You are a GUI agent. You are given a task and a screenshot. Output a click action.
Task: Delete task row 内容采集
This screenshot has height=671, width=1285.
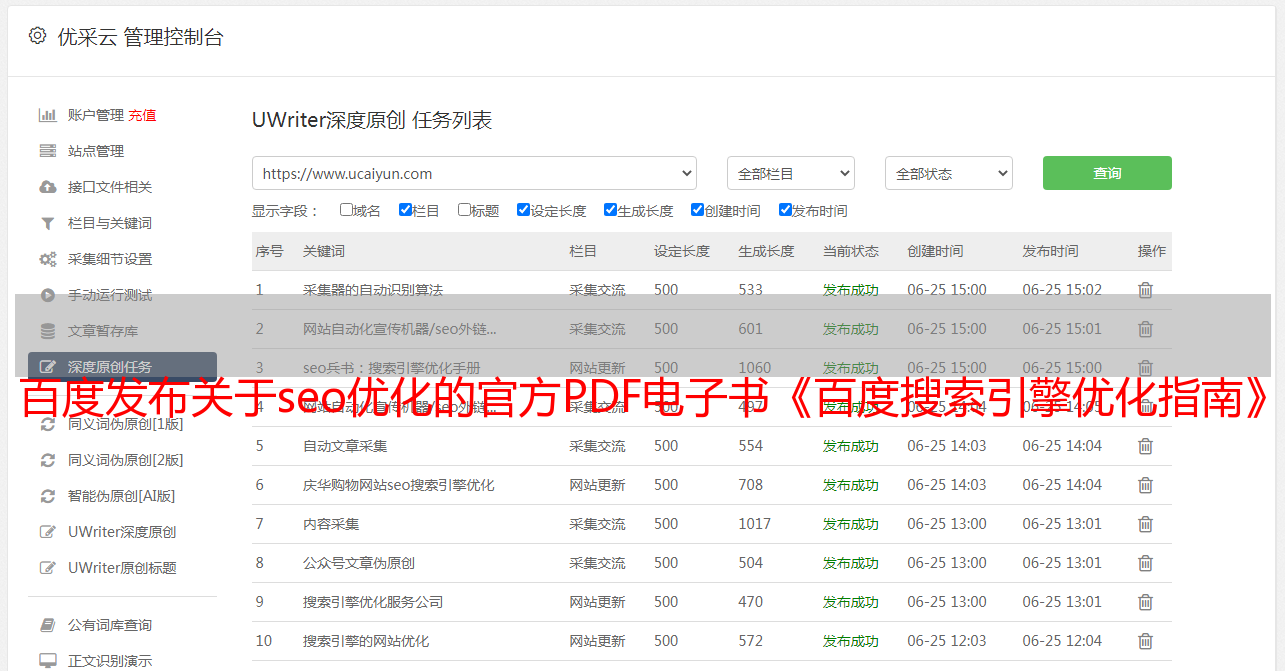point(1145,524)
